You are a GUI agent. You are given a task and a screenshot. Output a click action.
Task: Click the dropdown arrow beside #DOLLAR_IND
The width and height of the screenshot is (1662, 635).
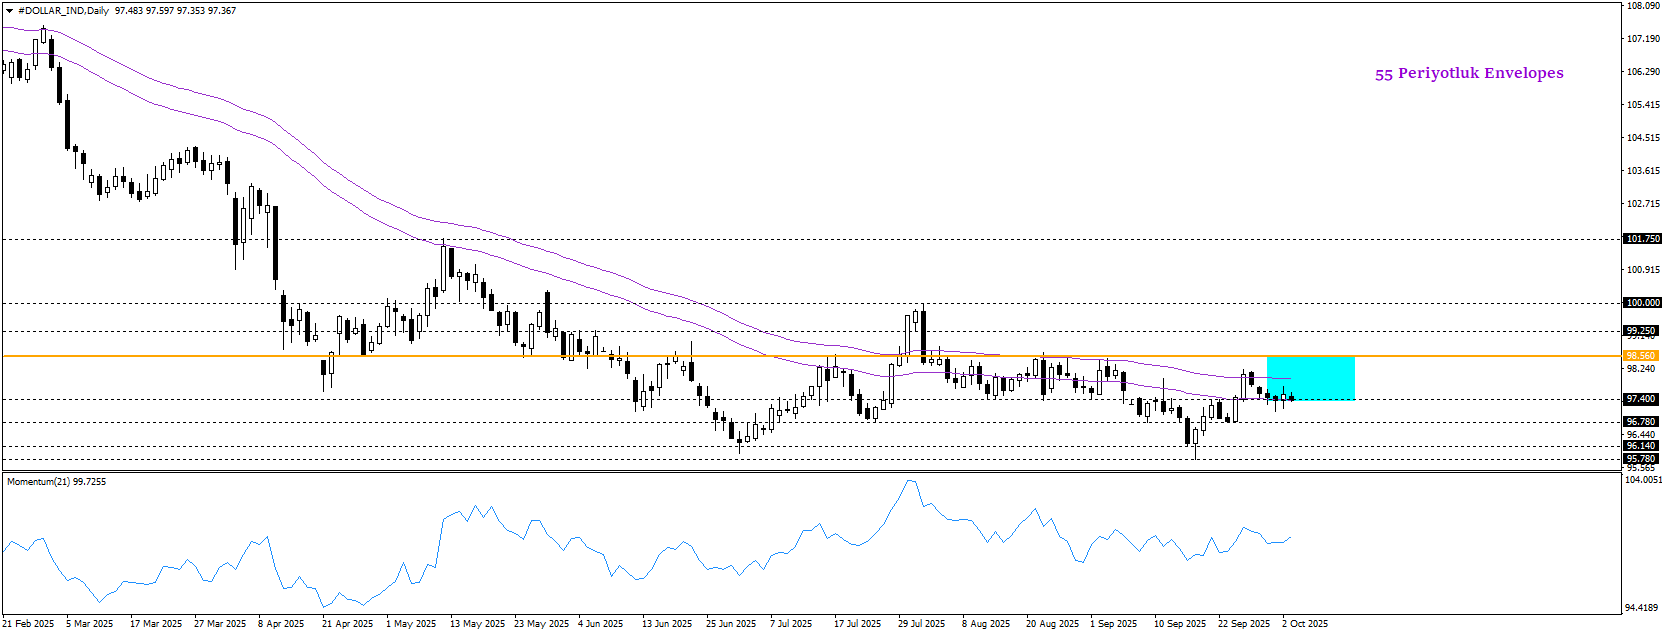(9, 11)
